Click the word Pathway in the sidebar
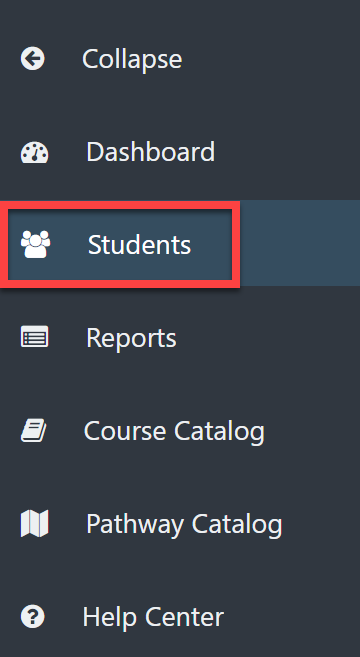Viewport: 360px width, 657px height. coord(135,524)
